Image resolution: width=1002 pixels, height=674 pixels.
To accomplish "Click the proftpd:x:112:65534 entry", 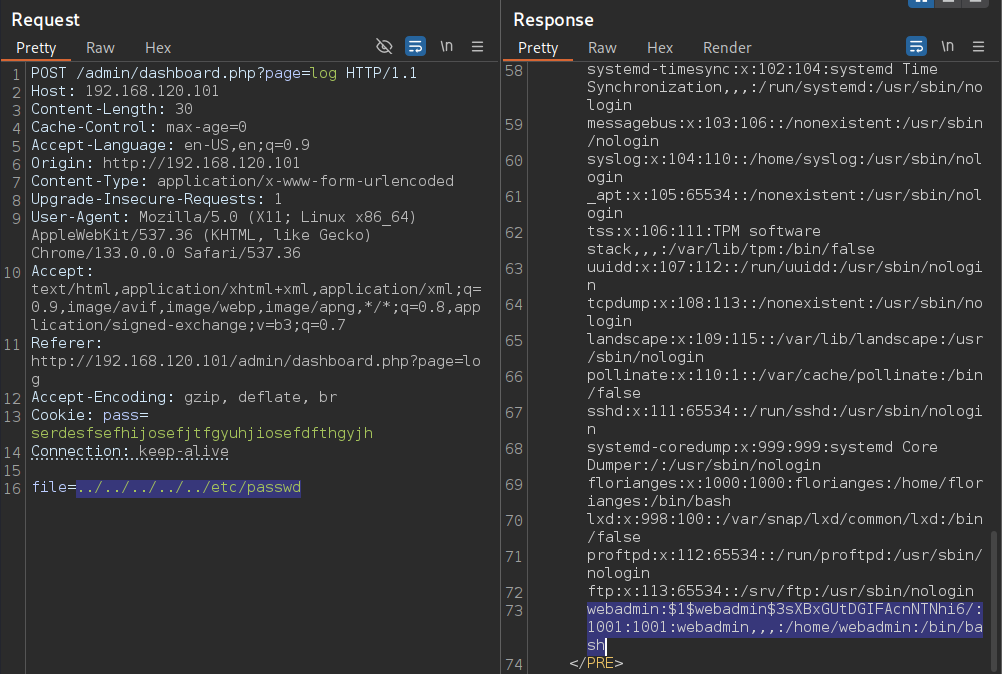I will pyautogui.click(x=785, y=564).
